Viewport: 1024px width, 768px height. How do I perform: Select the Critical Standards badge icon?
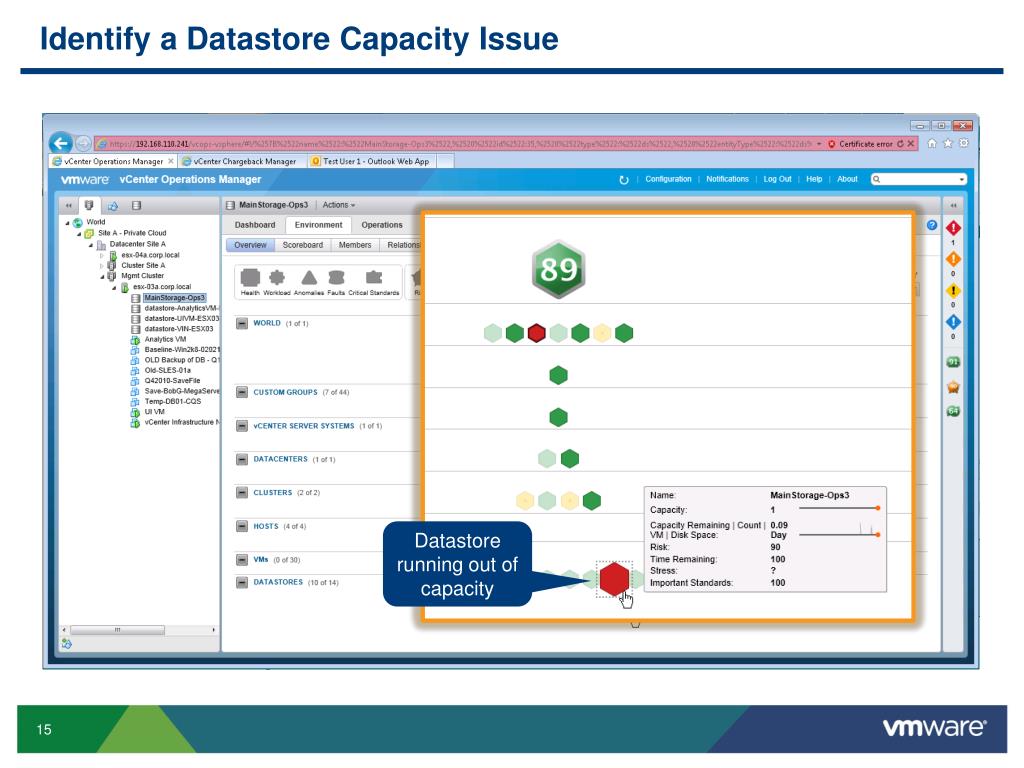point(374,277)
